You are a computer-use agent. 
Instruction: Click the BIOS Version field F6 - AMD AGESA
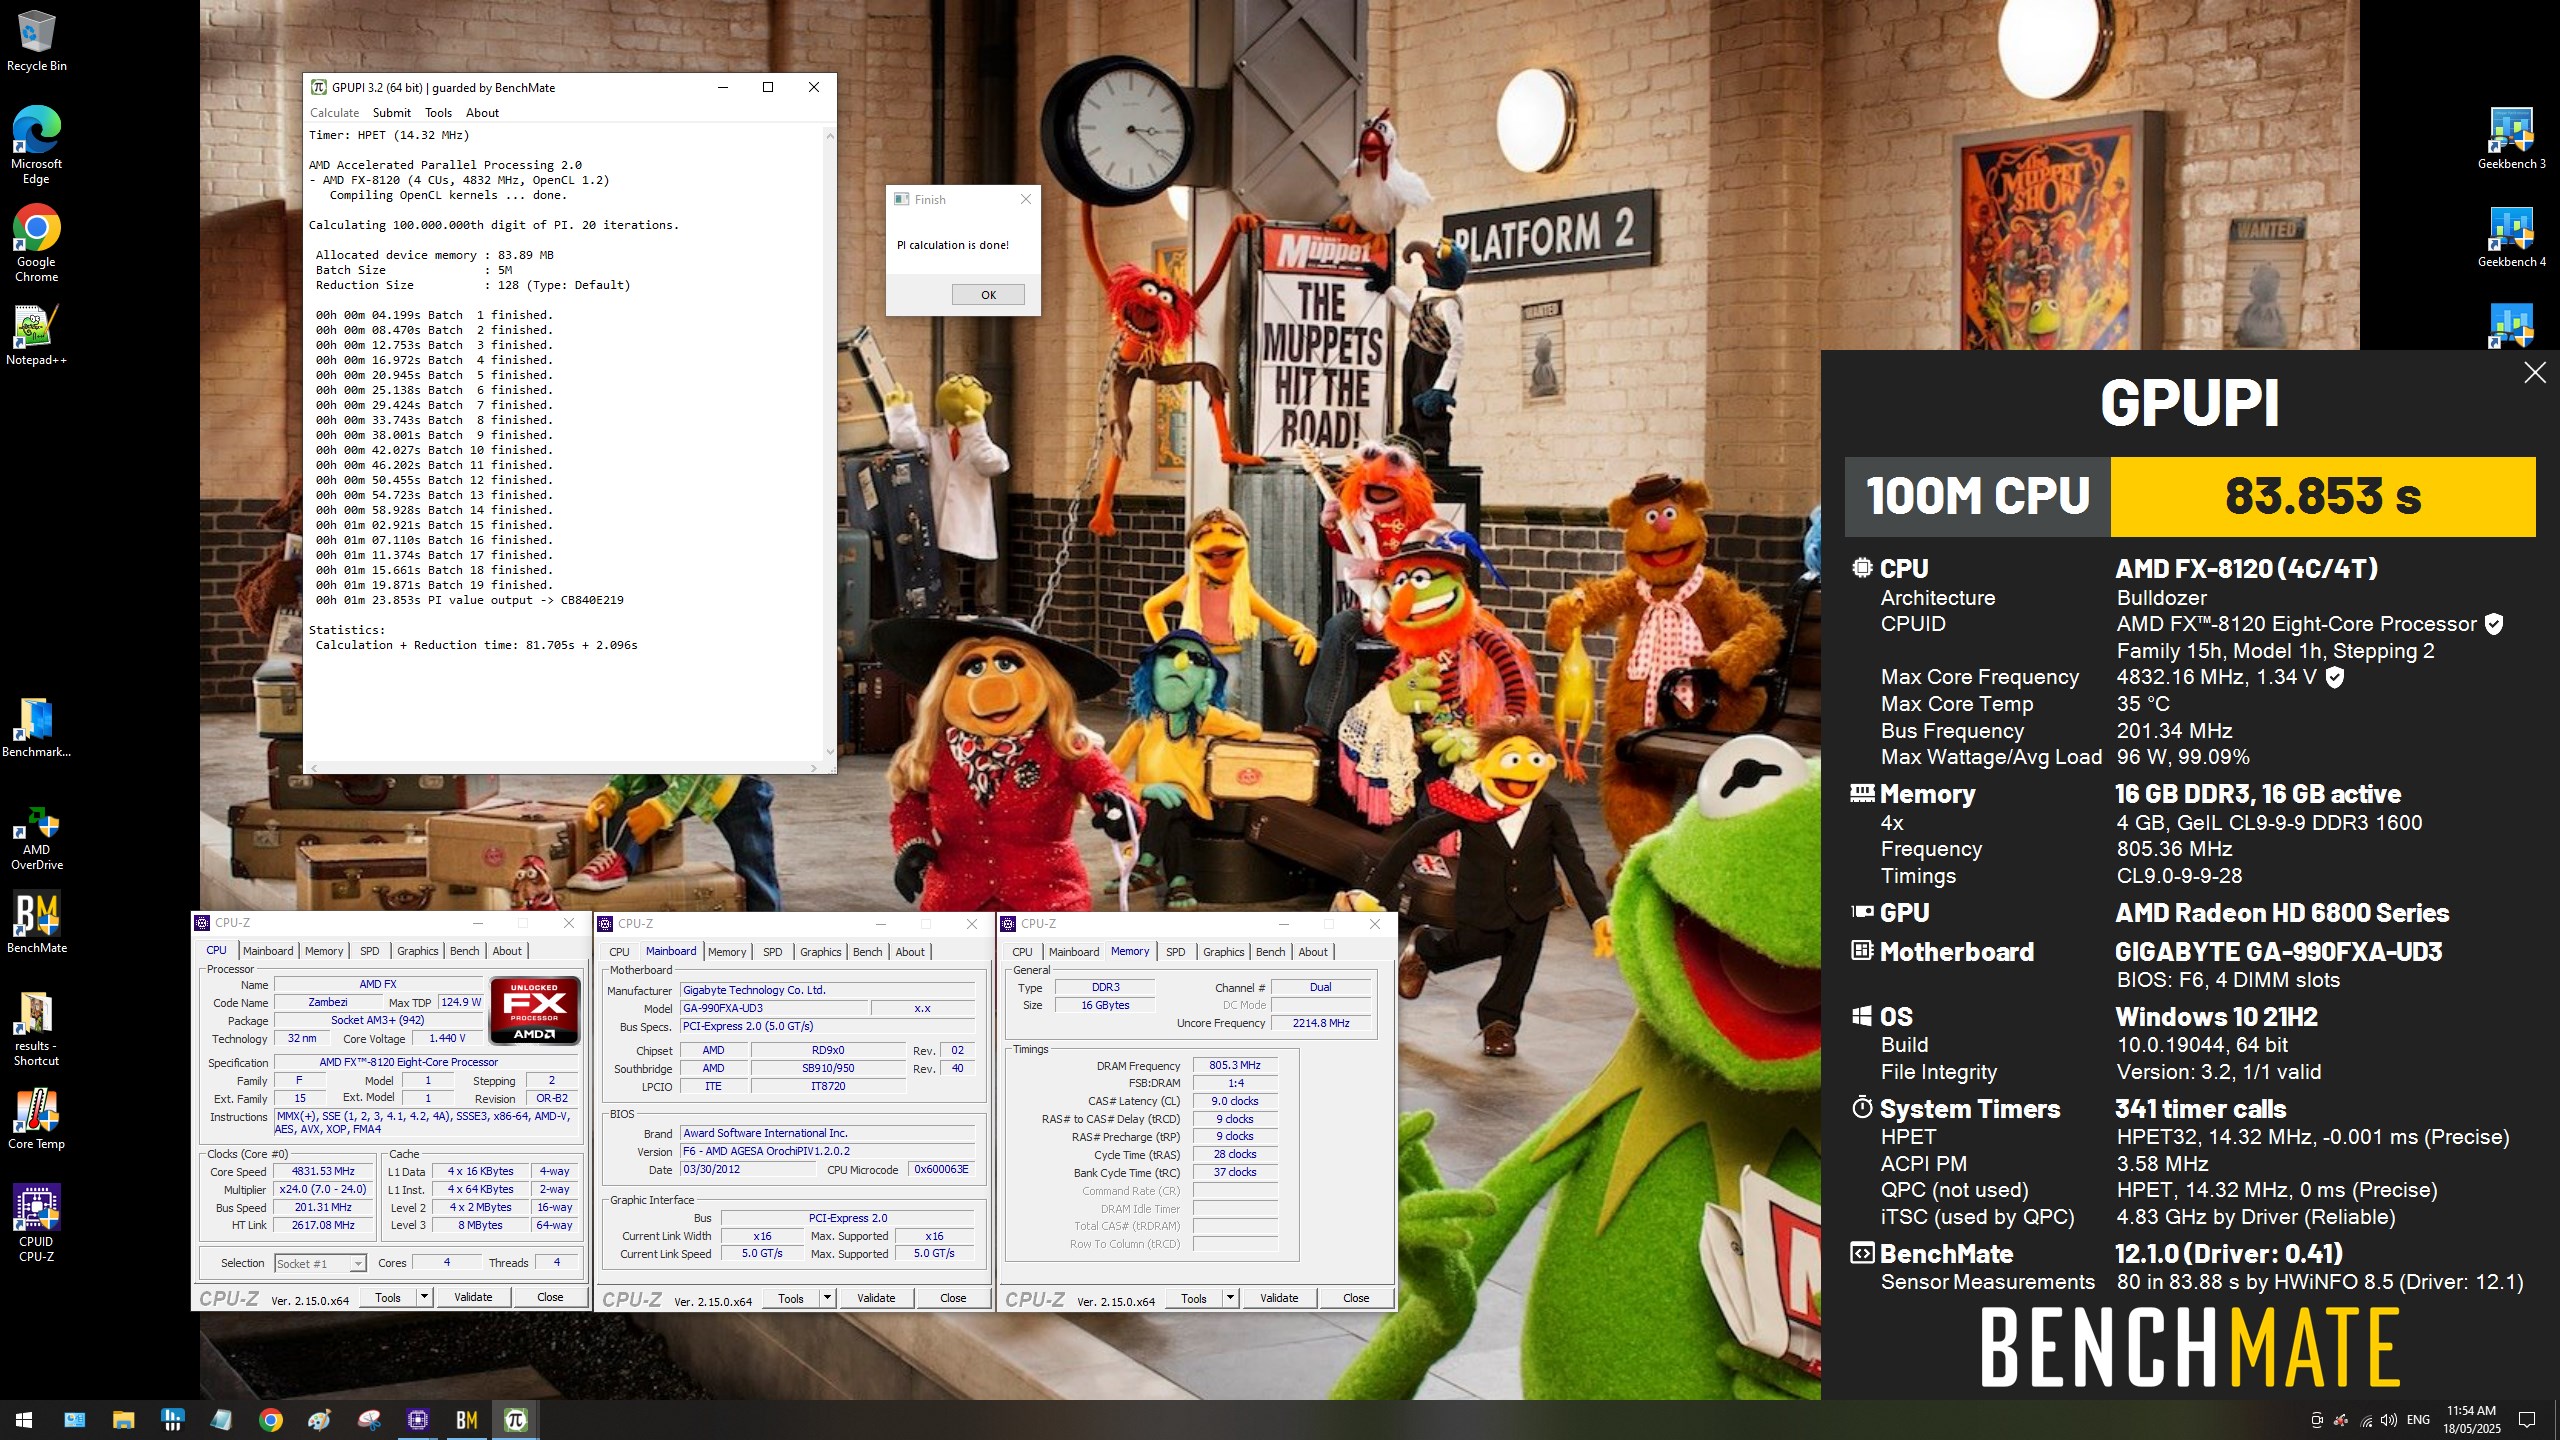[x=827, y=1151]
